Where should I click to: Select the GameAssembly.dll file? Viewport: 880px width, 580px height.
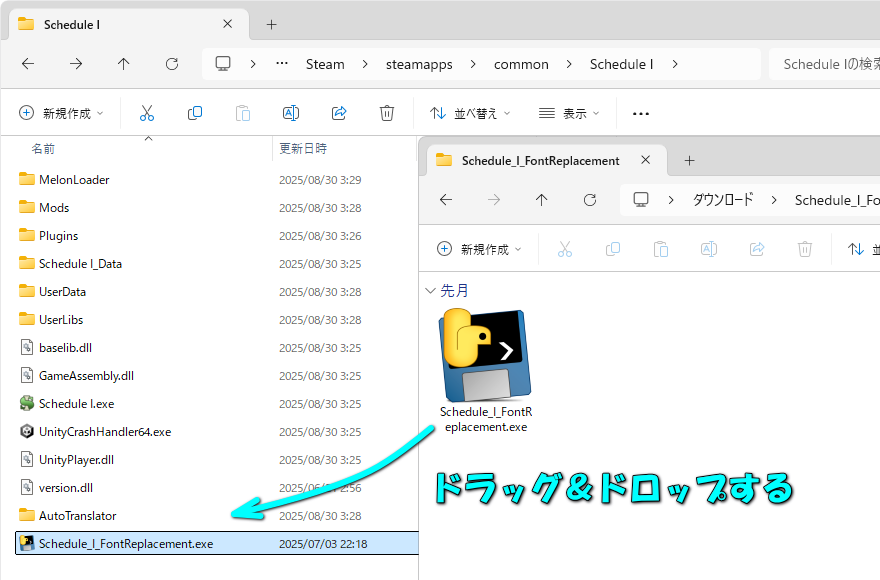click(86, 376)
